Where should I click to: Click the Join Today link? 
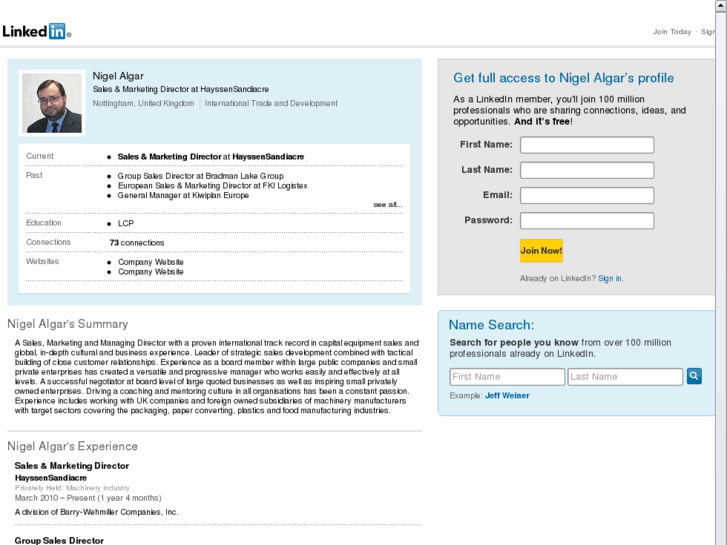tap(672, 32)
